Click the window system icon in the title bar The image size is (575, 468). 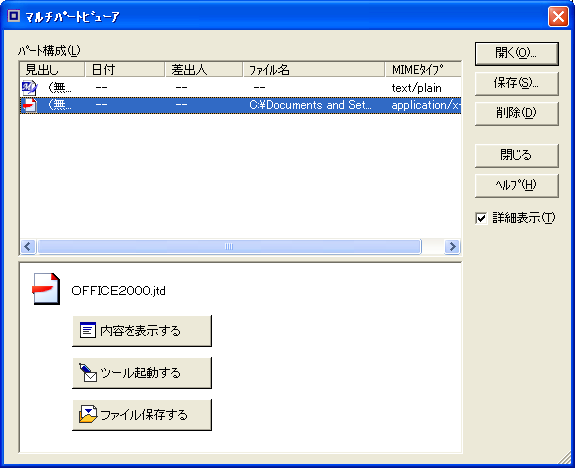point(14,16)
